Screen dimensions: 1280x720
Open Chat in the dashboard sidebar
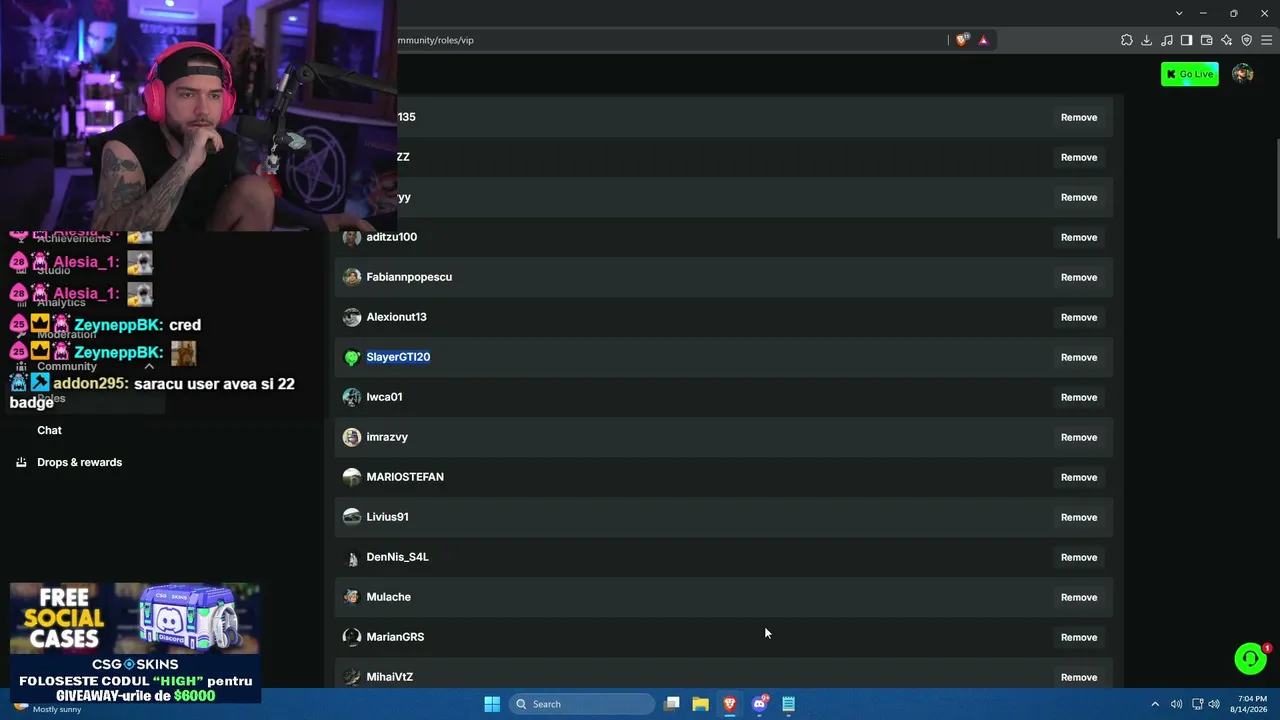pyautogui.click(x=49, y=430)
